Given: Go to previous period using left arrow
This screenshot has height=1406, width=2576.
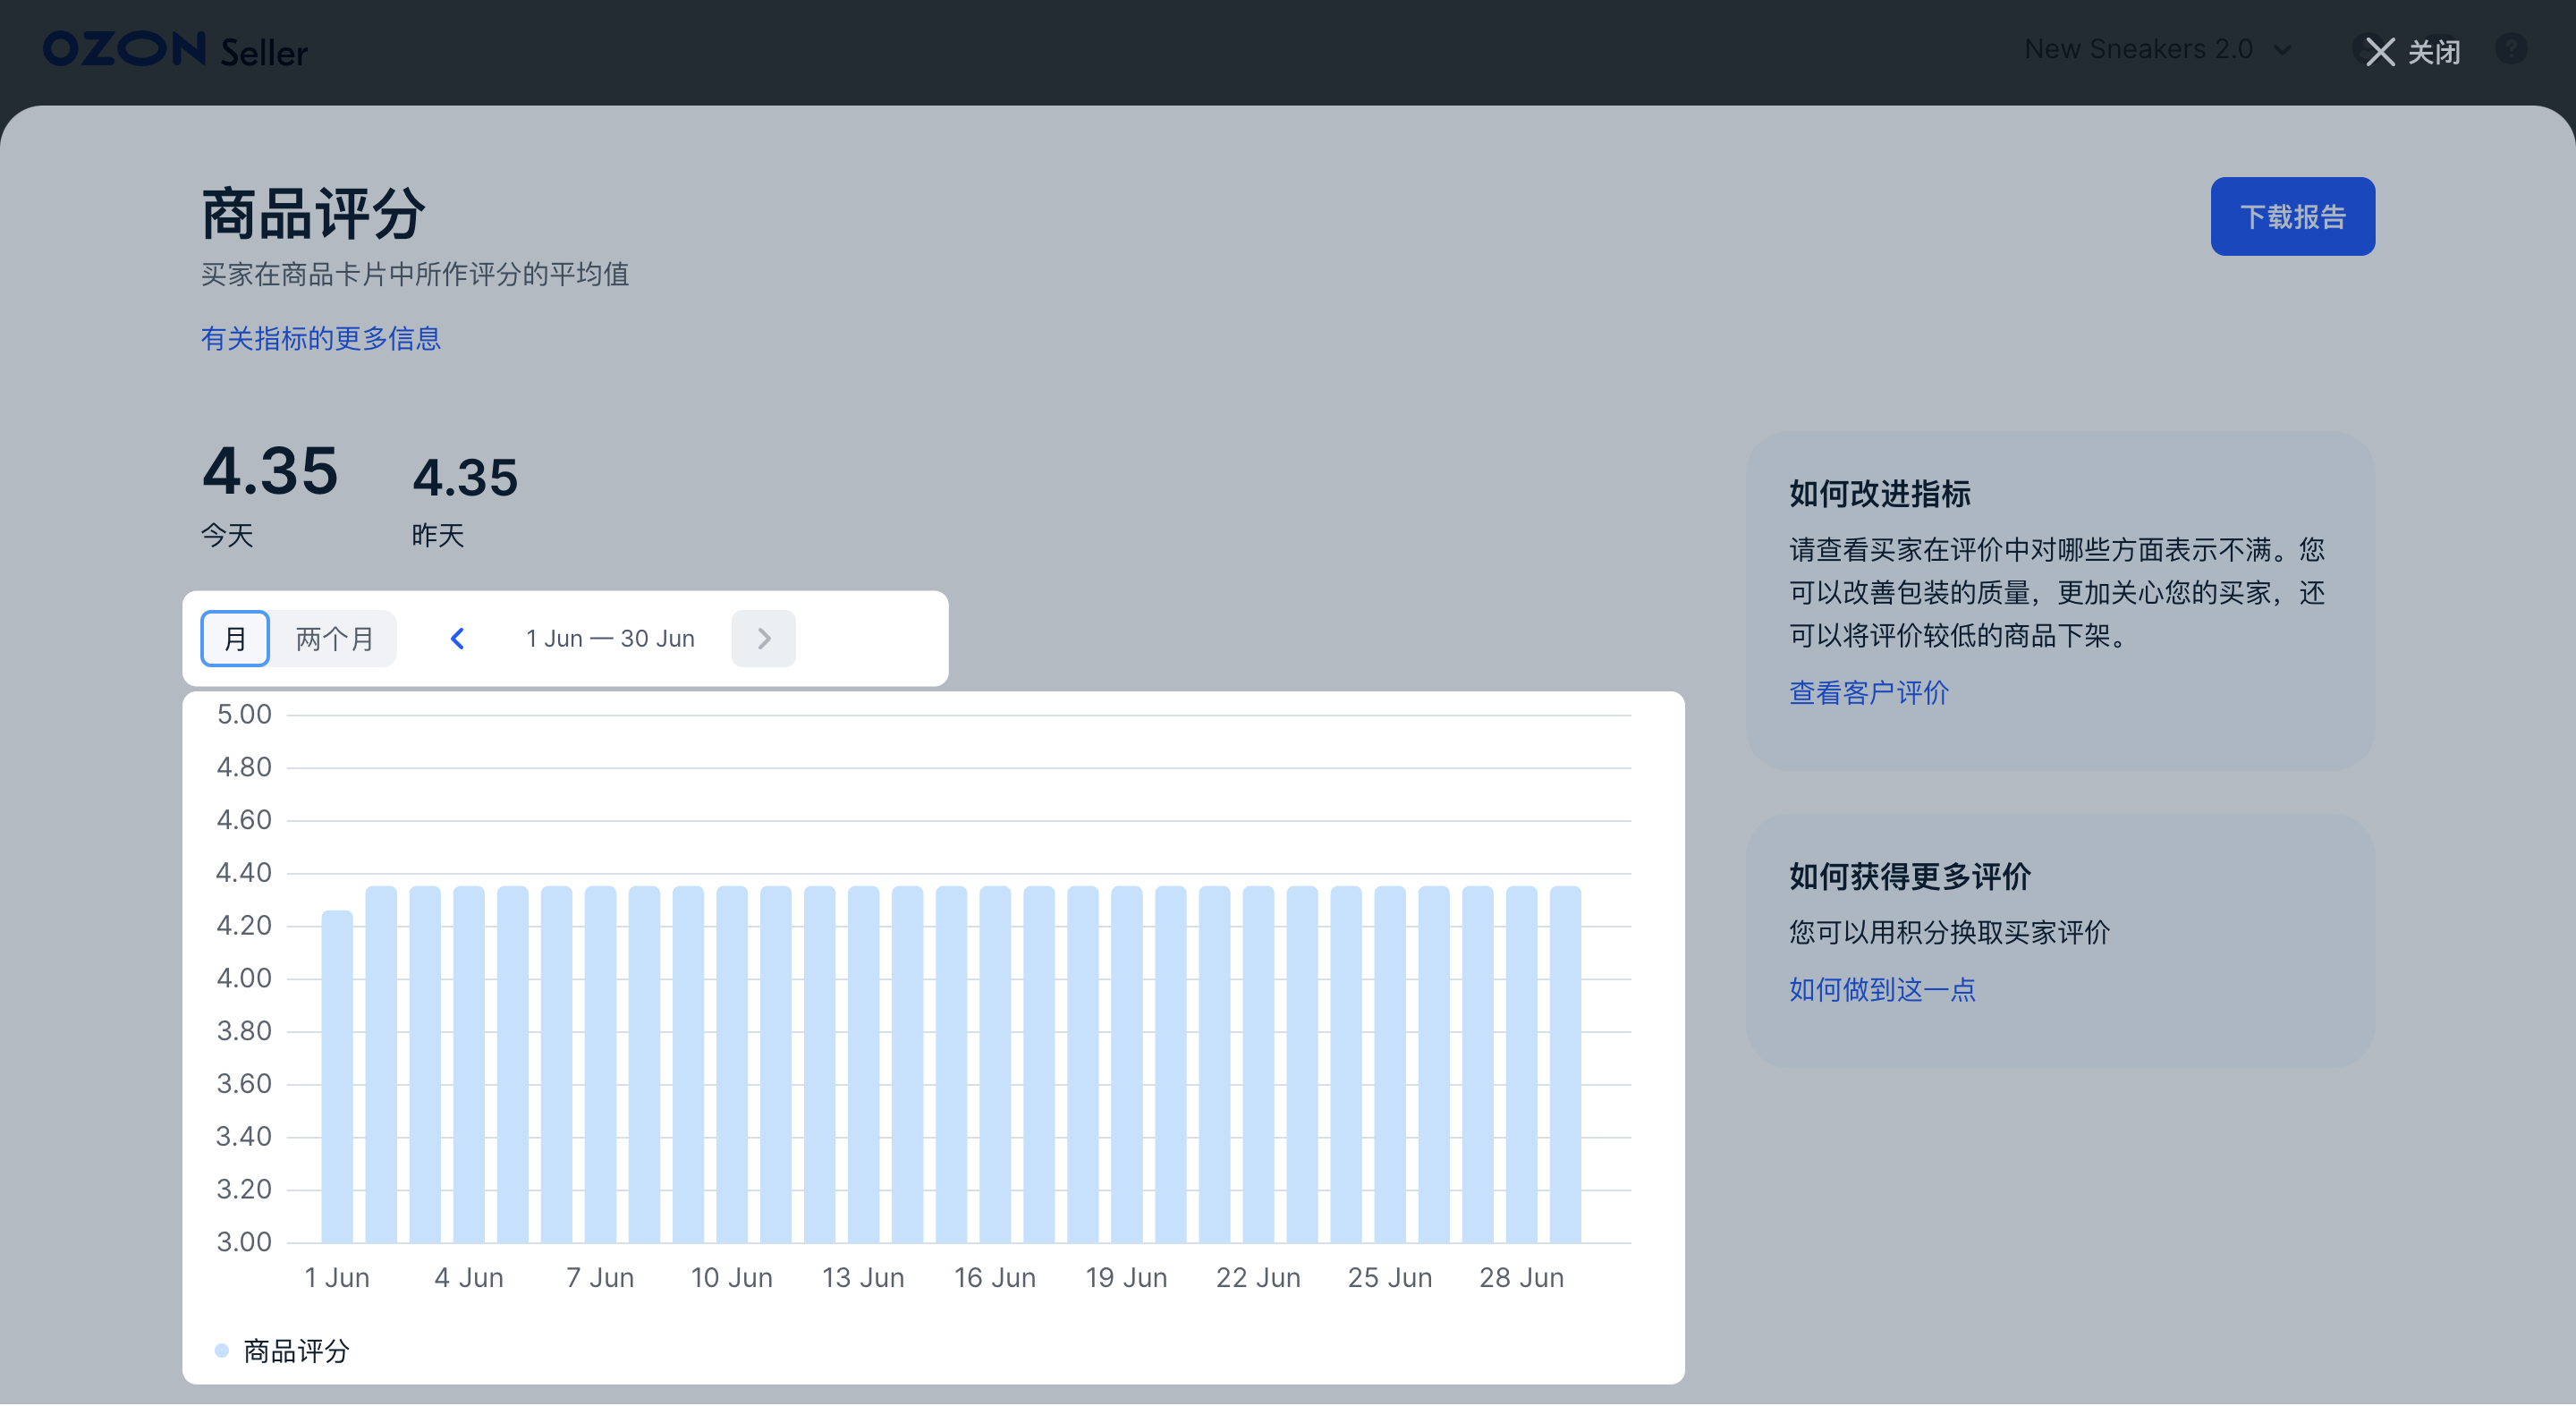Looking at the screenshot, I should 457,638.
